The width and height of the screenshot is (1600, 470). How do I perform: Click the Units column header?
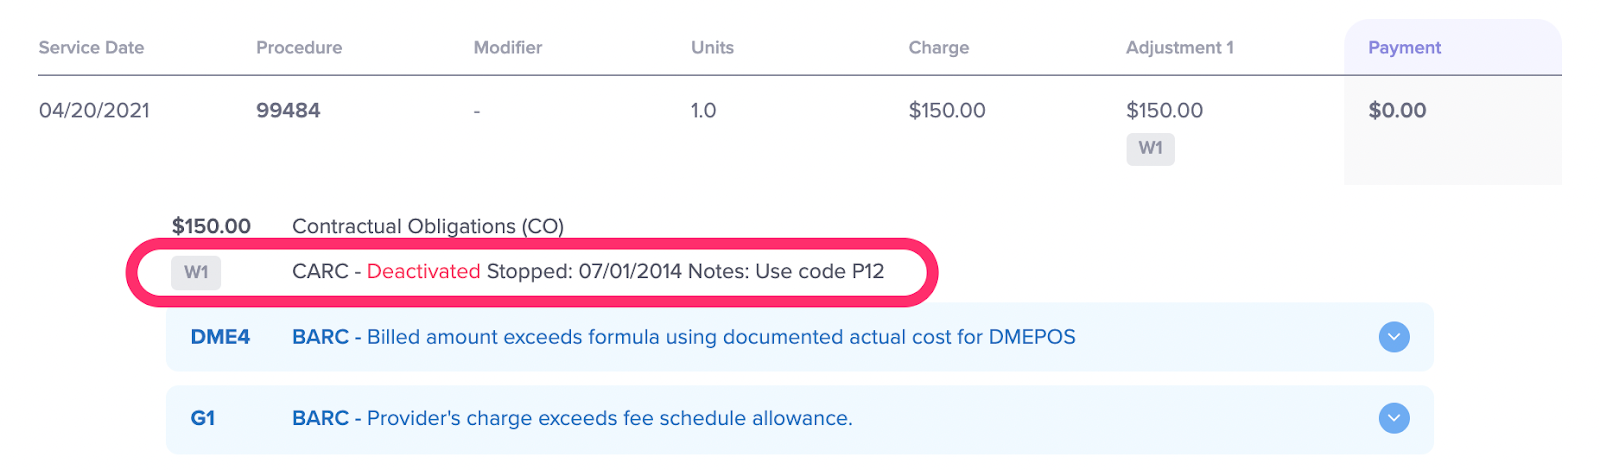pyautogui.click(x=712, y=47)
